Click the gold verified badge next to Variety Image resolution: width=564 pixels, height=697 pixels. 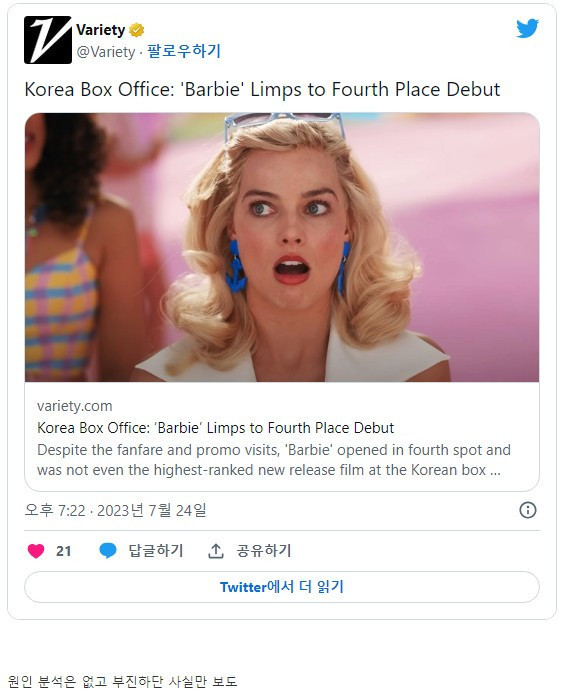[x=136, y=30]
